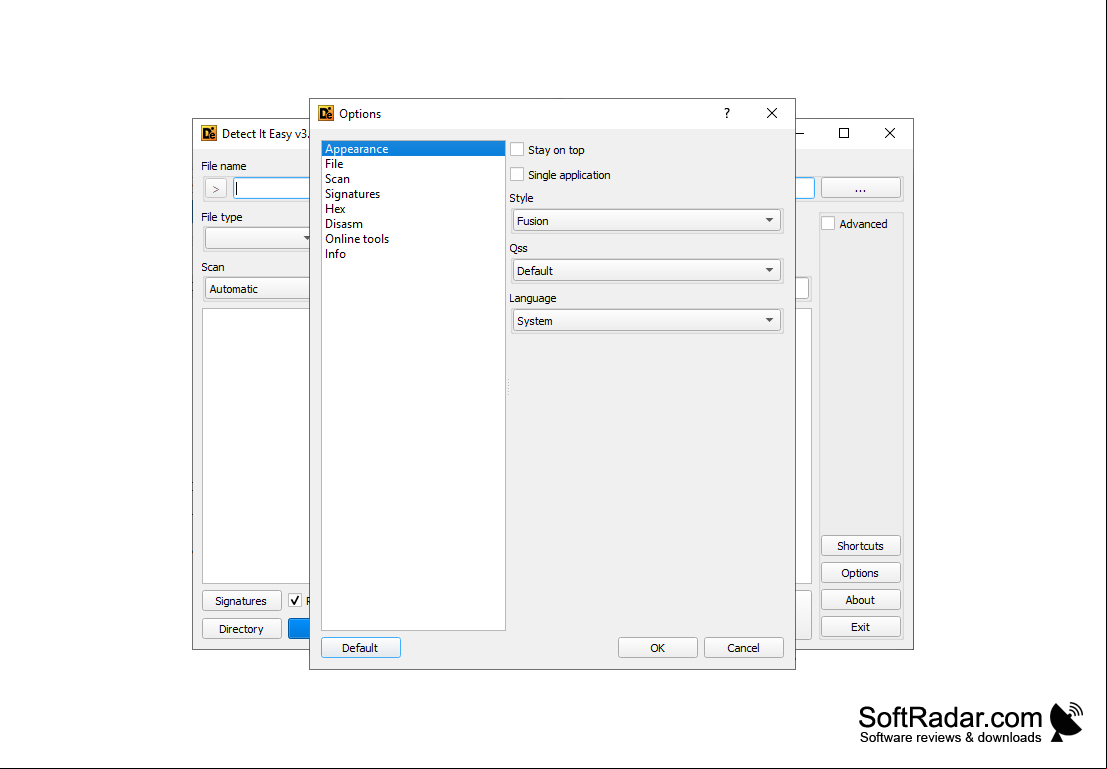The height and width of the screenshot is (769, 1107).
Task: Enable the Single application checkbox
Action: [517, 174]
